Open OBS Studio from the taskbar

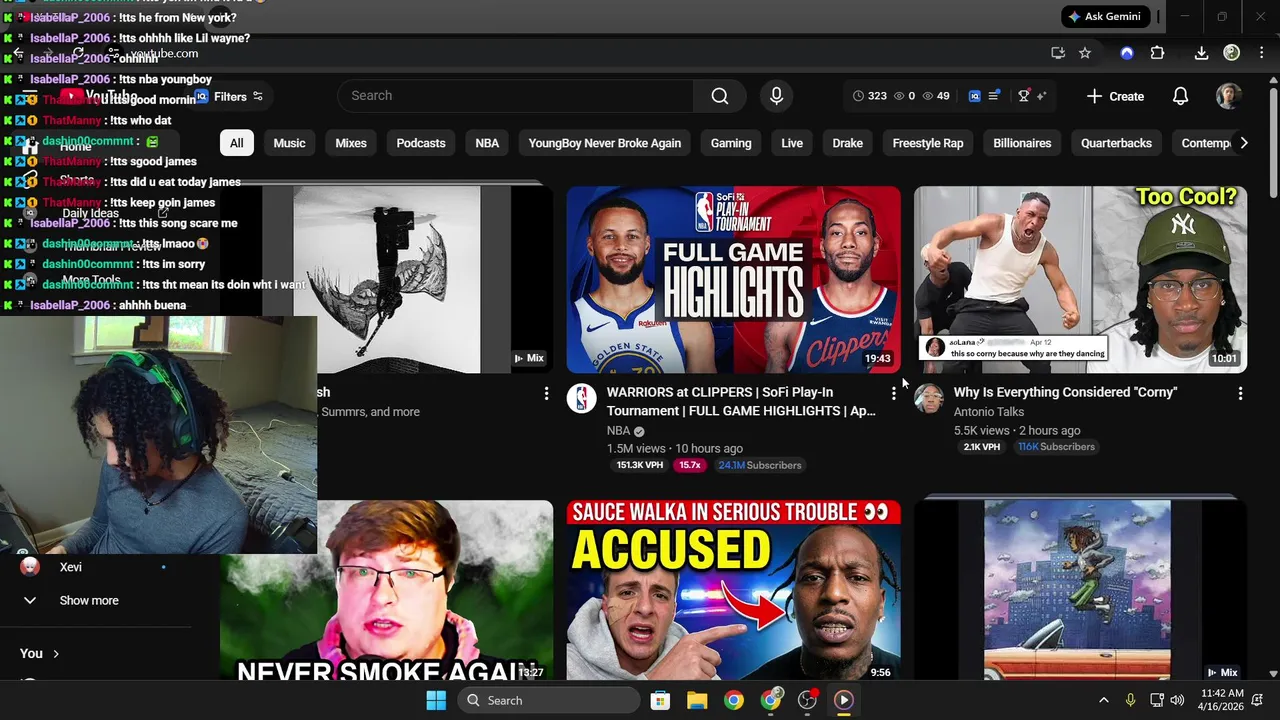807,700
